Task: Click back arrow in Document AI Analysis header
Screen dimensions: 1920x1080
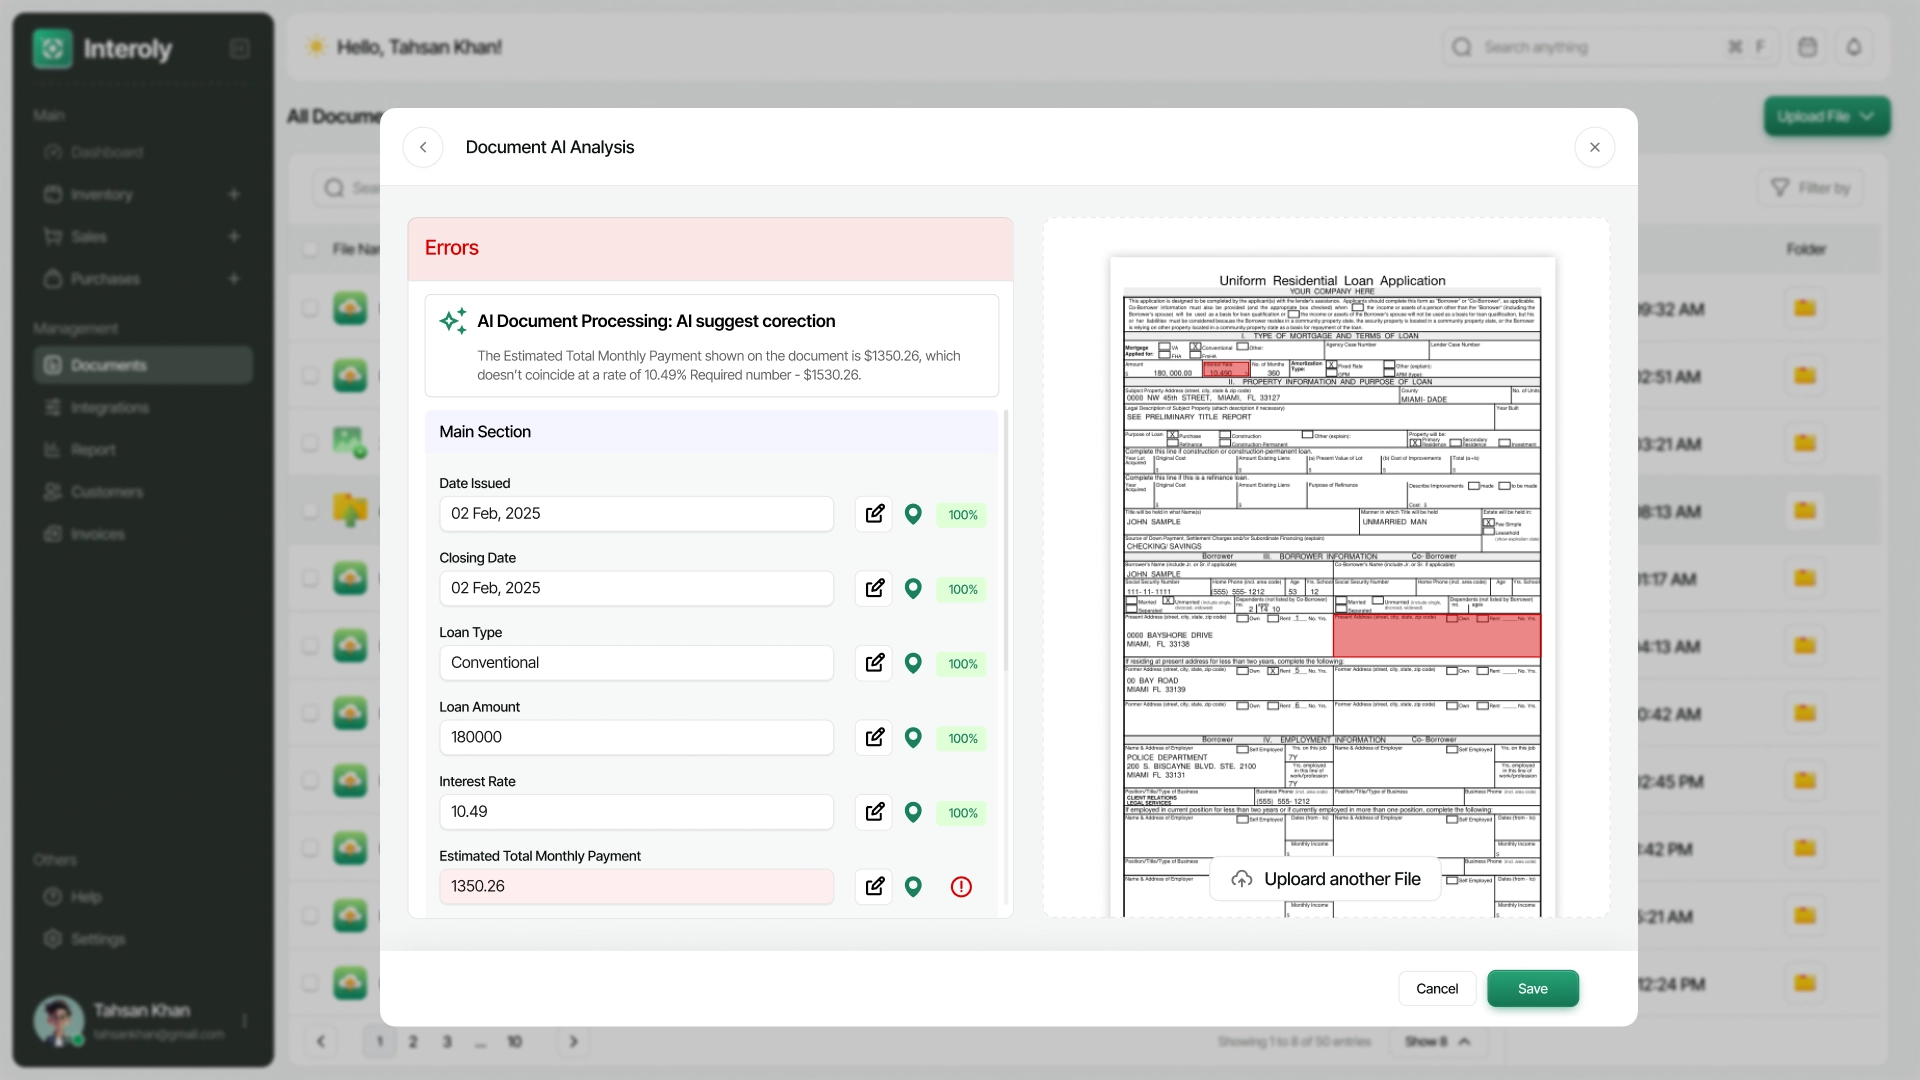Action: [423, 147]
